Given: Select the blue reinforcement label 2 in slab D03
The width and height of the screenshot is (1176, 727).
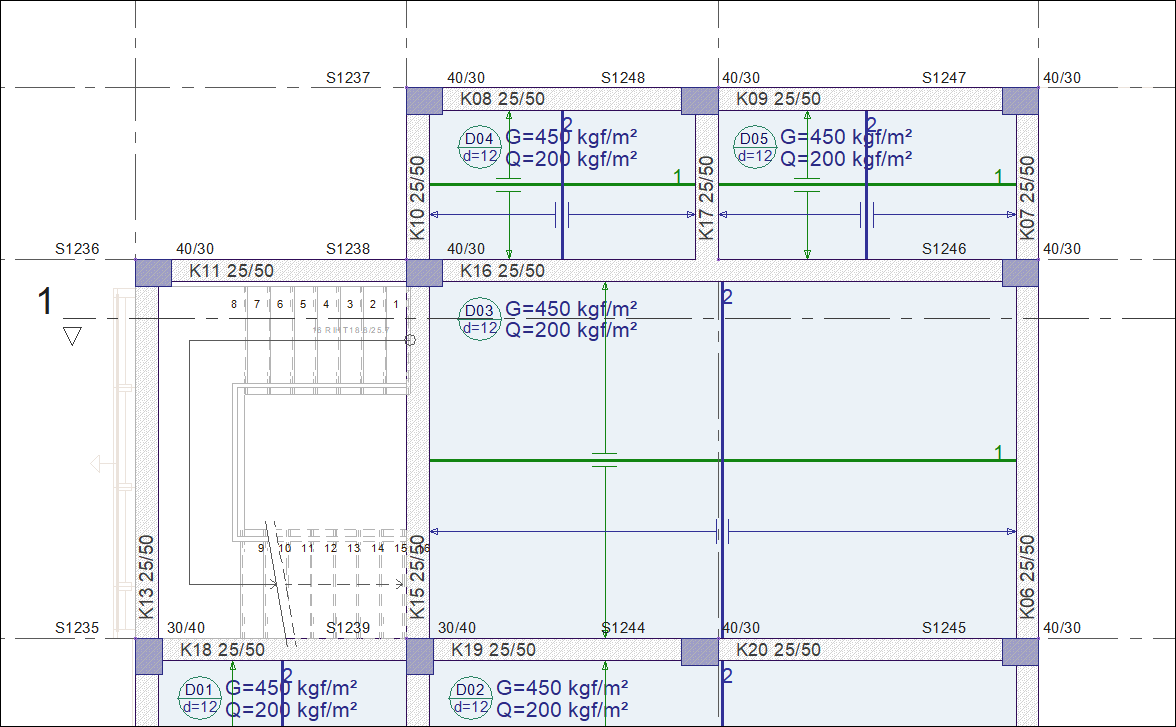Looking at the screenshot, I should pos(728,297).
